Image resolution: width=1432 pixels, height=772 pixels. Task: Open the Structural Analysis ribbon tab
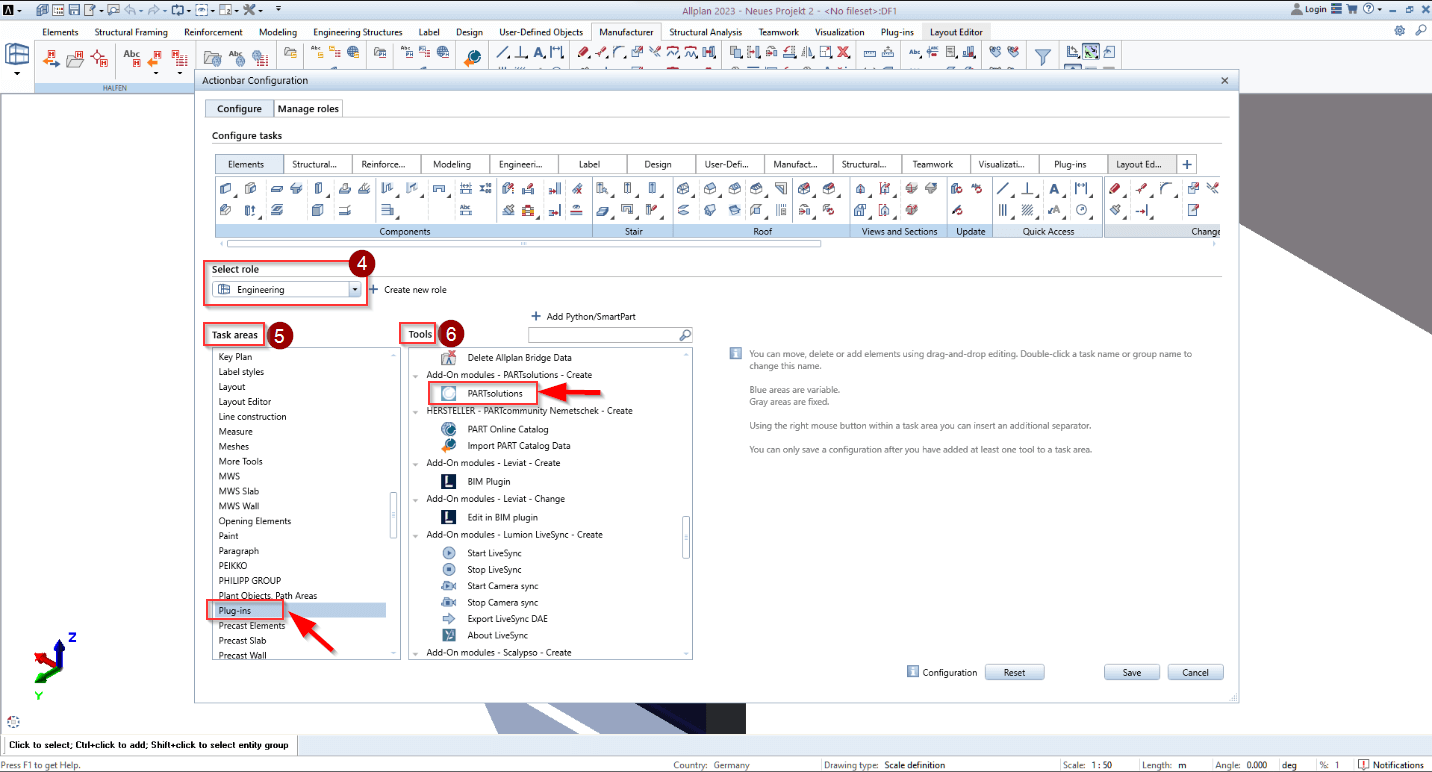click(706, 32)
